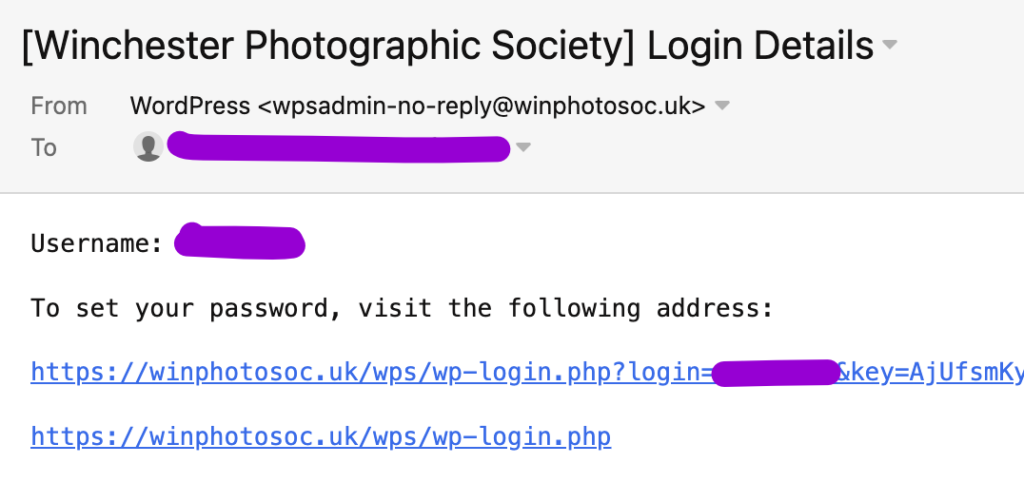Open the password reset link with key
The height and width of the screenshot is (483, 1024).
pos(370,373)
